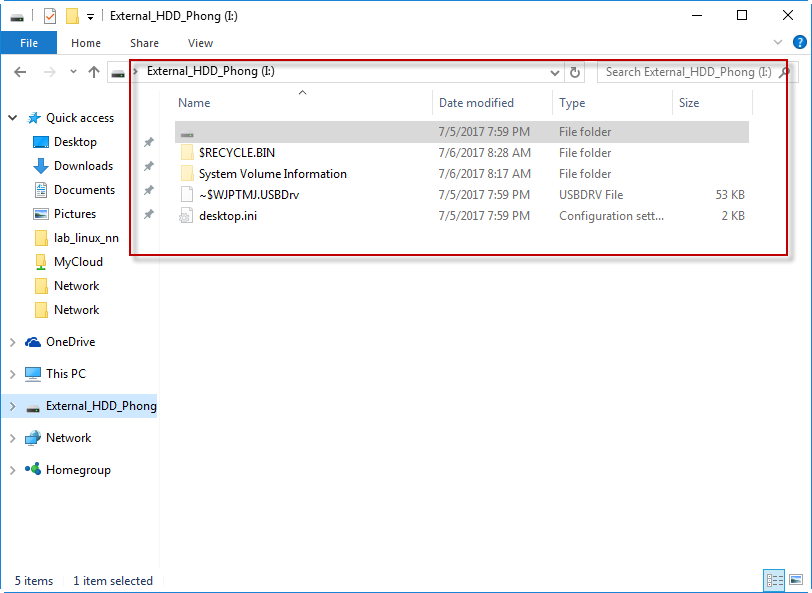Select This PC in navigation pane
The width and height of the screenshot is (812, 593).
66,374
